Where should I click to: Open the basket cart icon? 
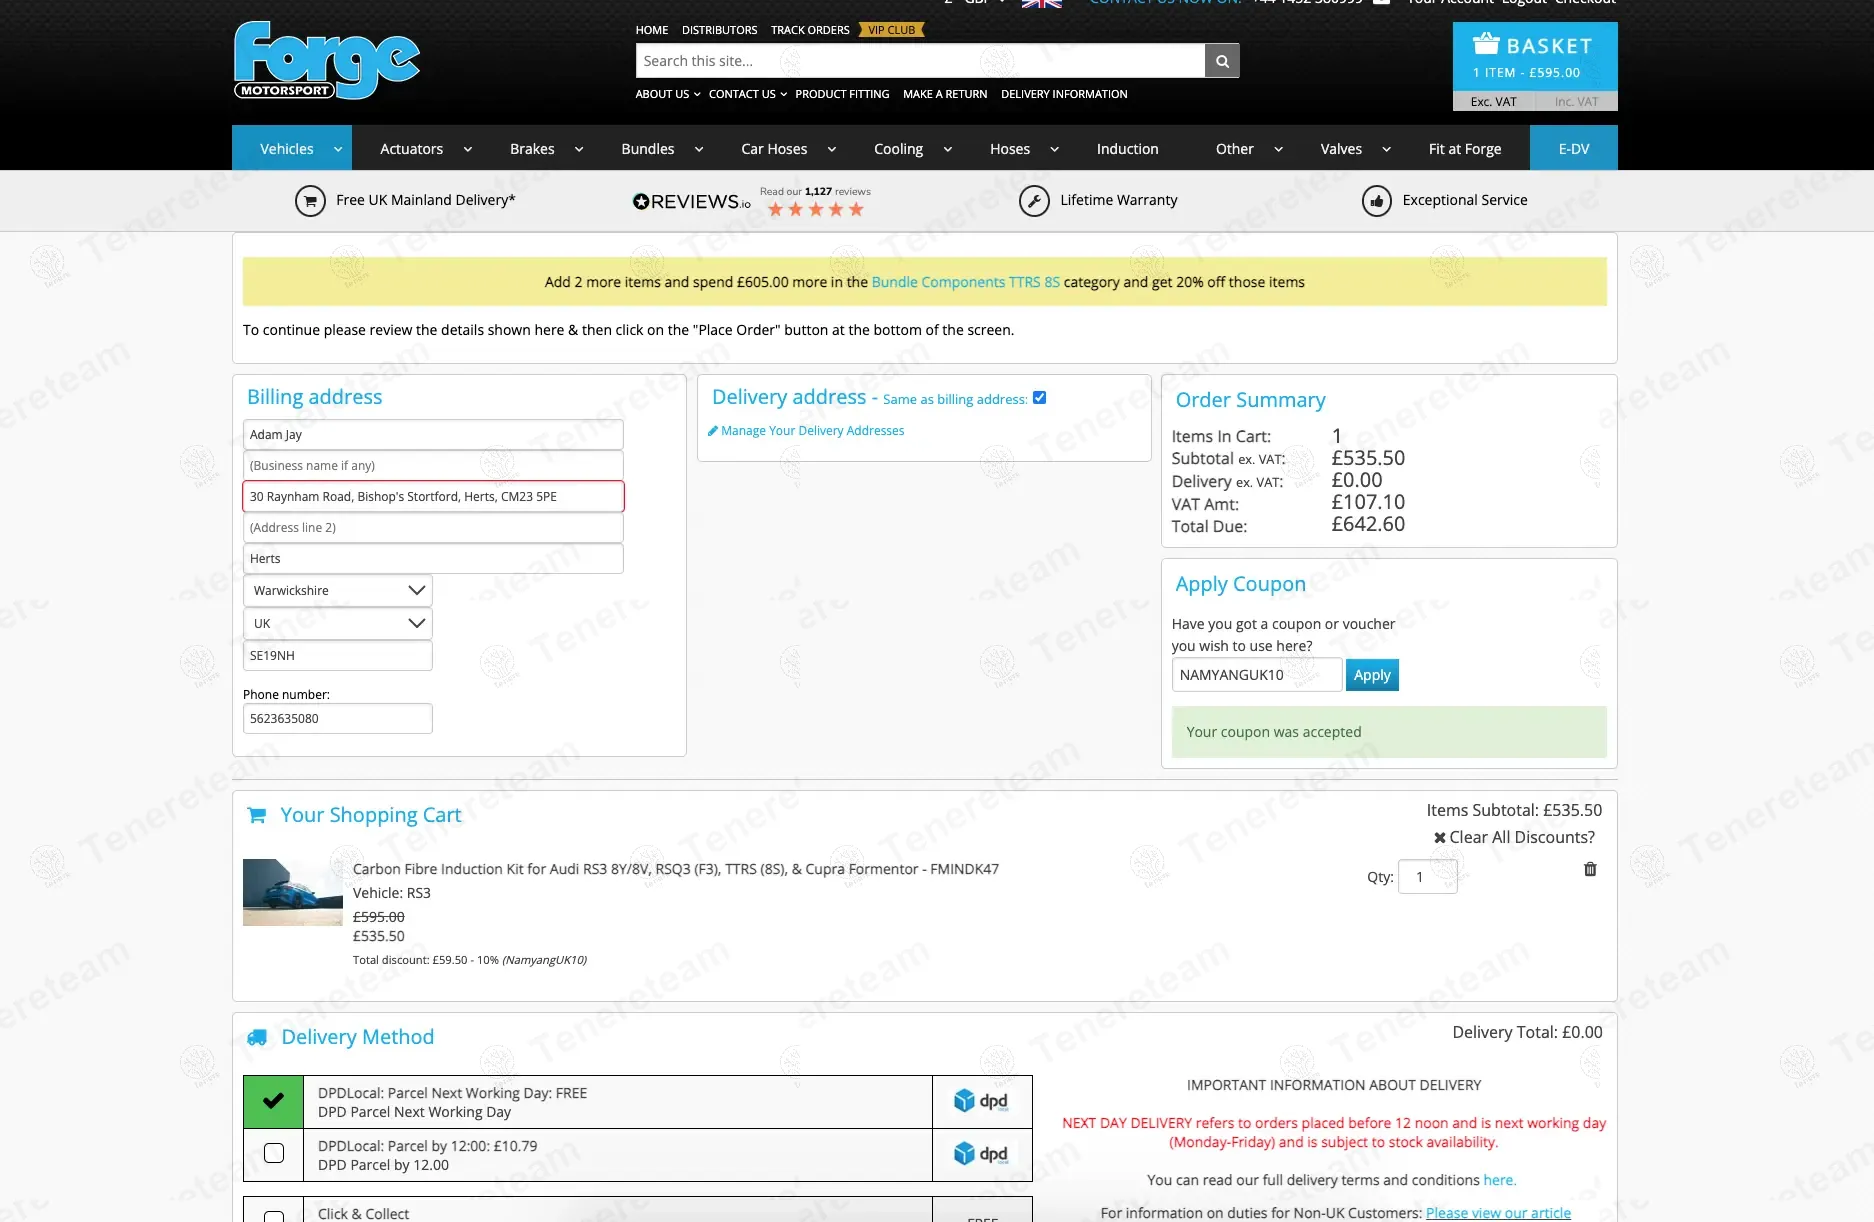[1486, 45]
